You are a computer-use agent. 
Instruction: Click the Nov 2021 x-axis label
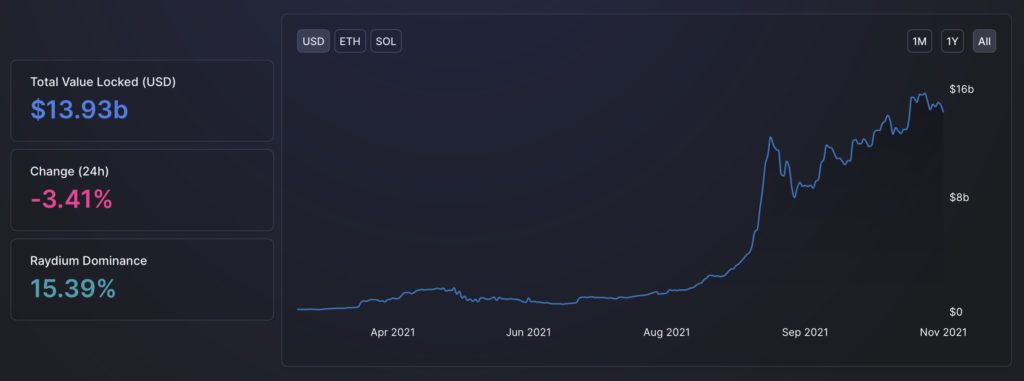[x=943, y=332]
